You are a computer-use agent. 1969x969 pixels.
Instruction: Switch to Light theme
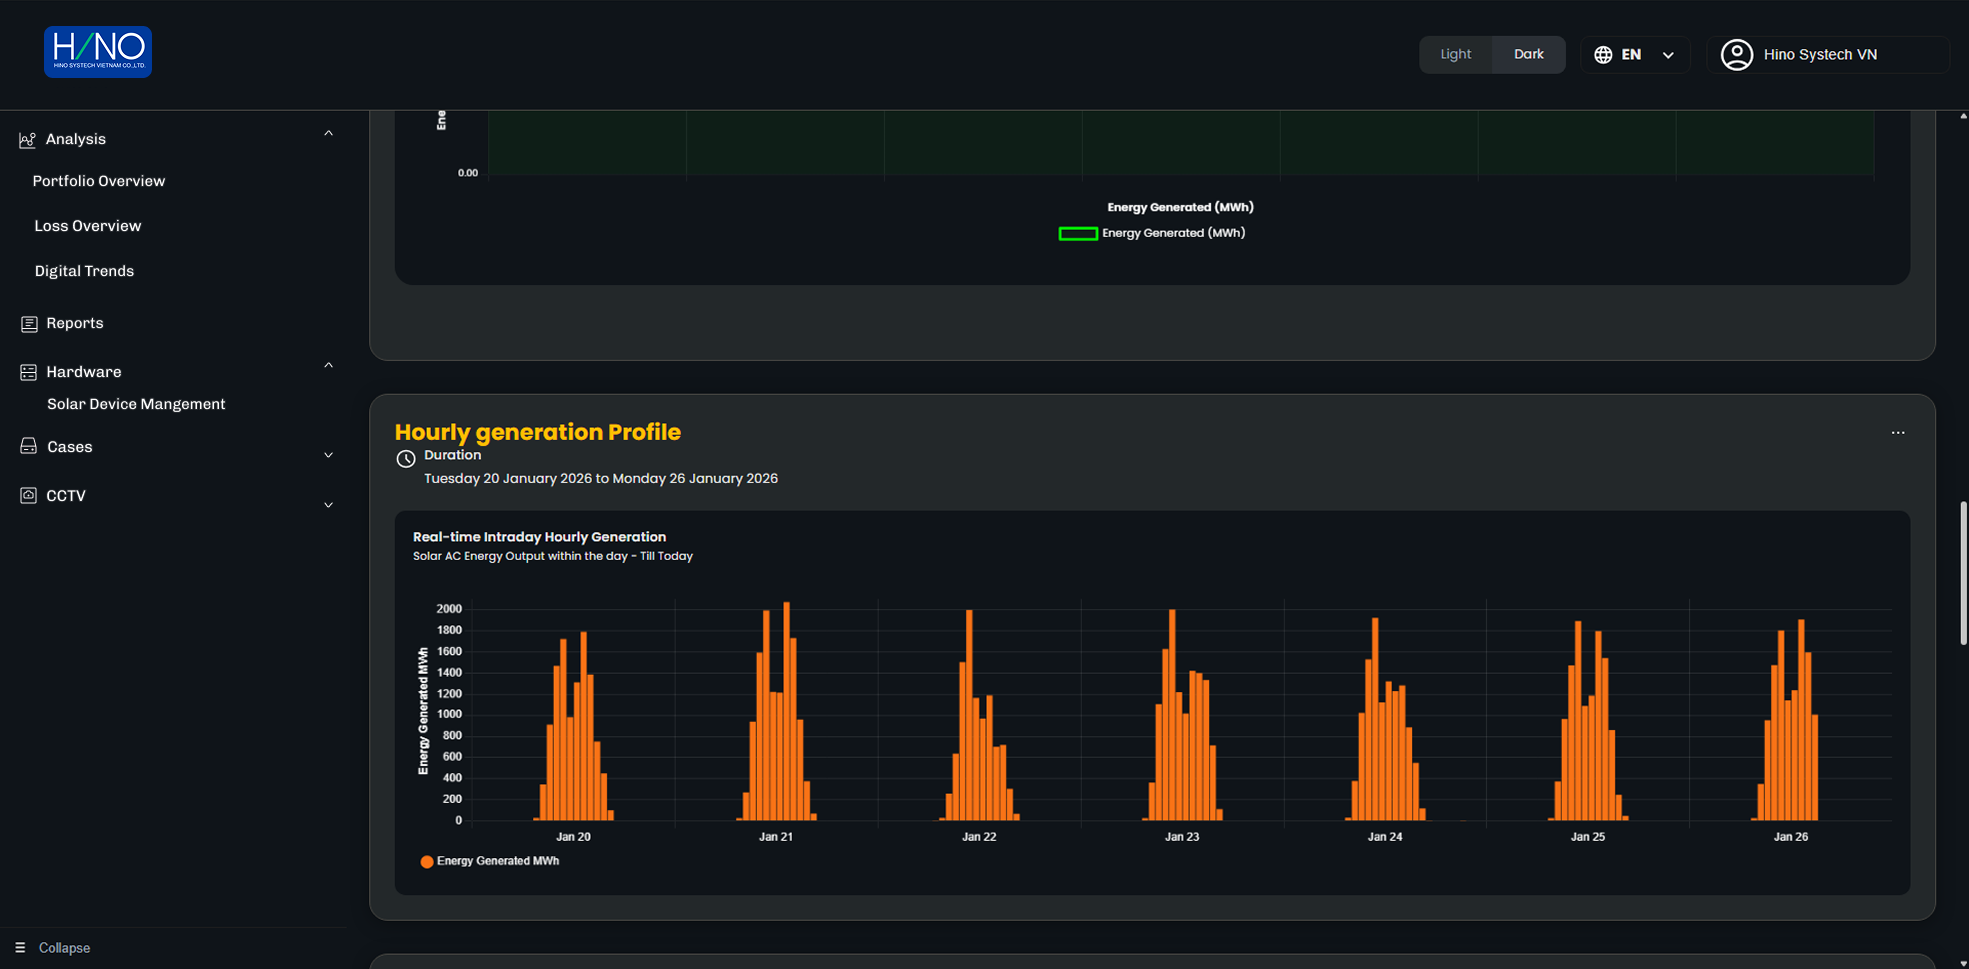click(1455, 55)
